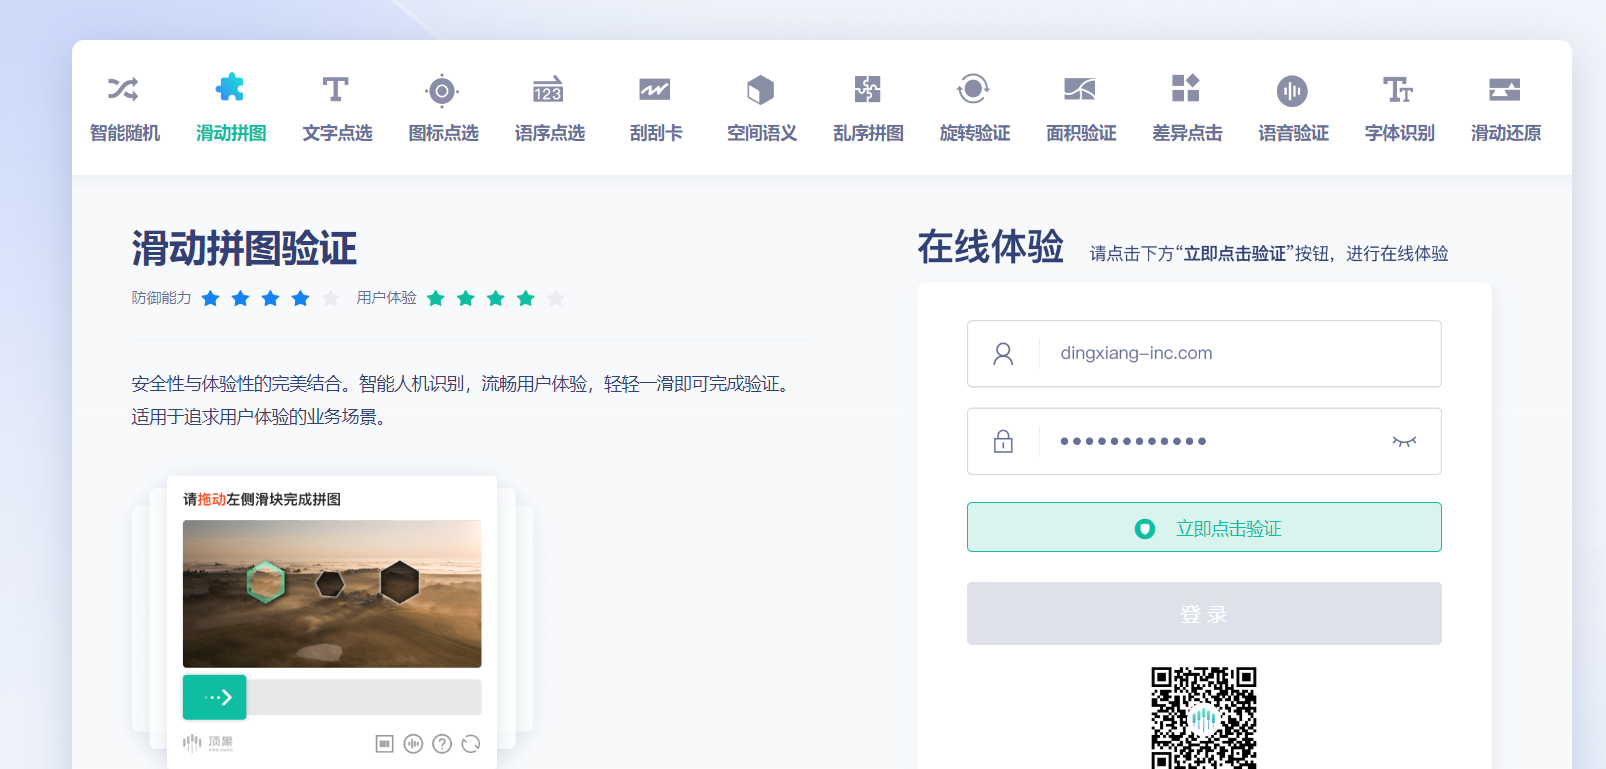The image size is (1606, 769).
Task: Click the 防御能力 rating label
Action: 161,298
